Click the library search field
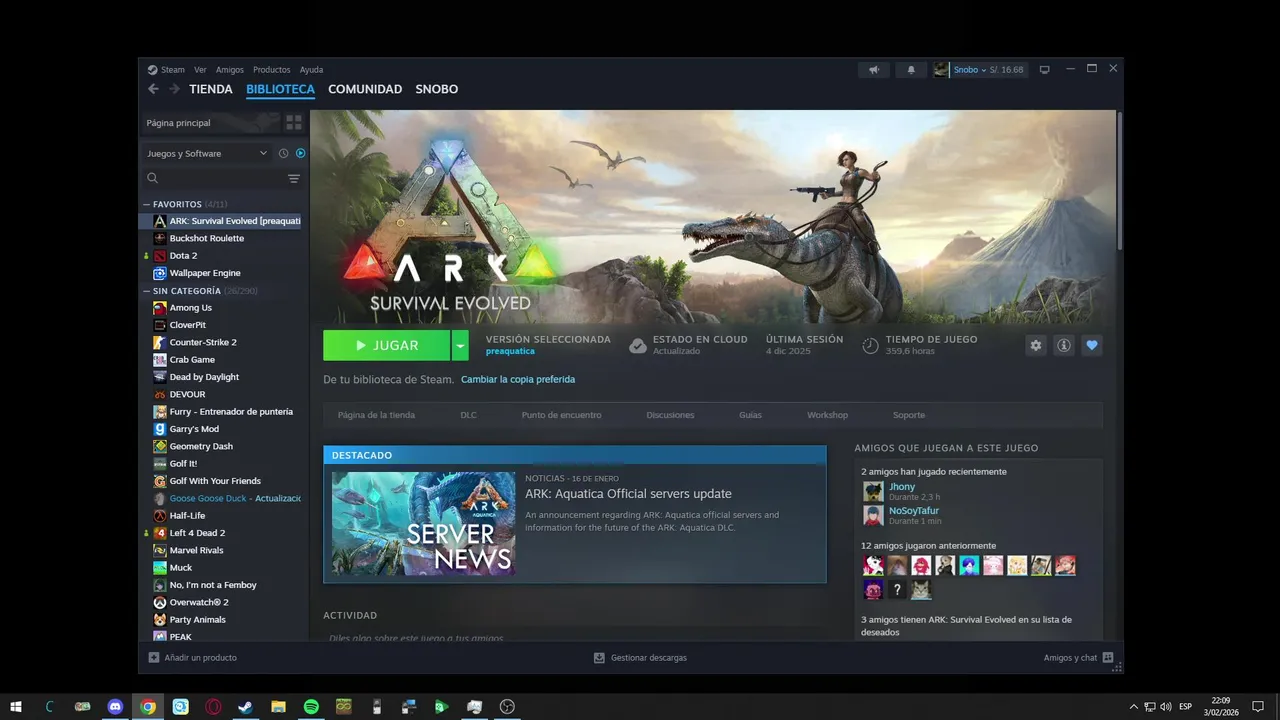Viewport: 1280px width, 720px height. click(x=213, y=178)
